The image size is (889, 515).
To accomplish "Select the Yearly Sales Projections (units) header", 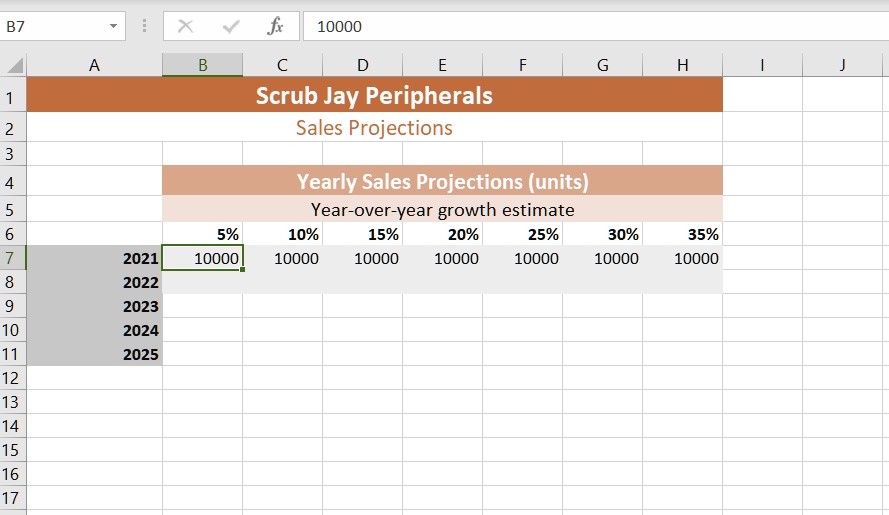I will 442,181.
